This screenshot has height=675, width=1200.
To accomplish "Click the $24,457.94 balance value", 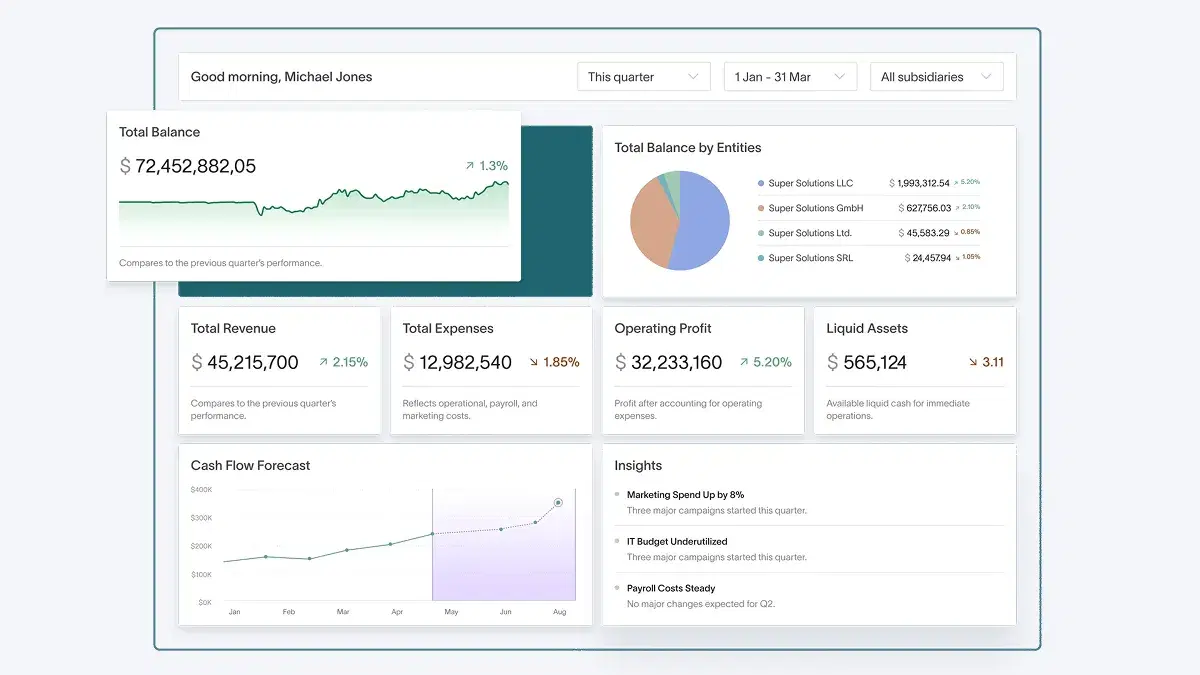I will pyautogui.click(x=929, y=258).
